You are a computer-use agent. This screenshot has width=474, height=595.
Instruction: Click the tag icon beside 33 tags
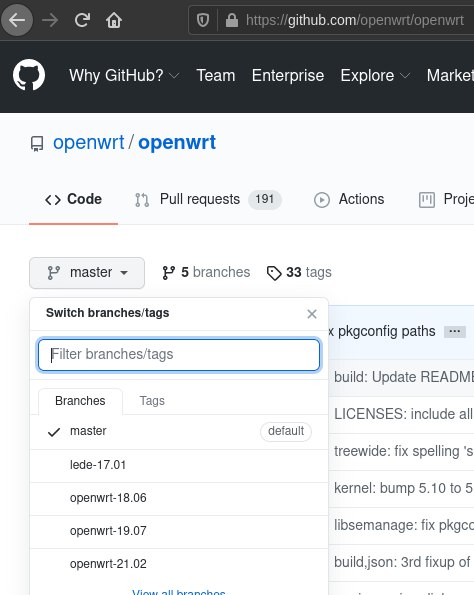pos(274,273)
